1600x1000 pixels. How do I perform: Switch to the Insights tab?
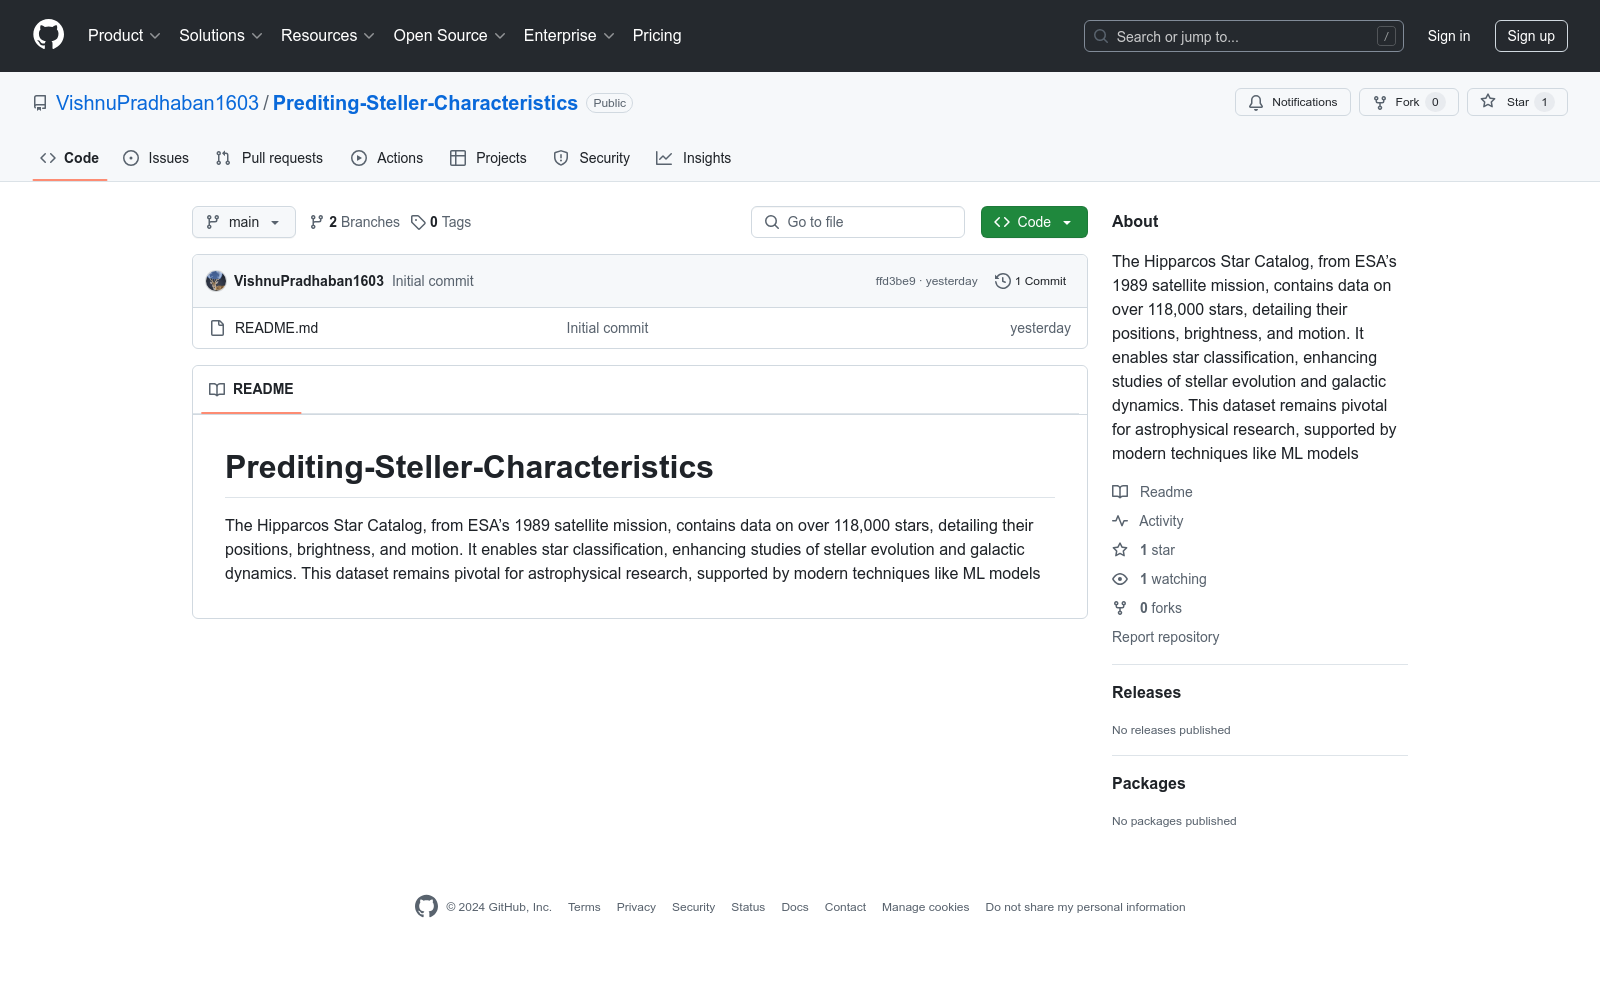point(694,158)
